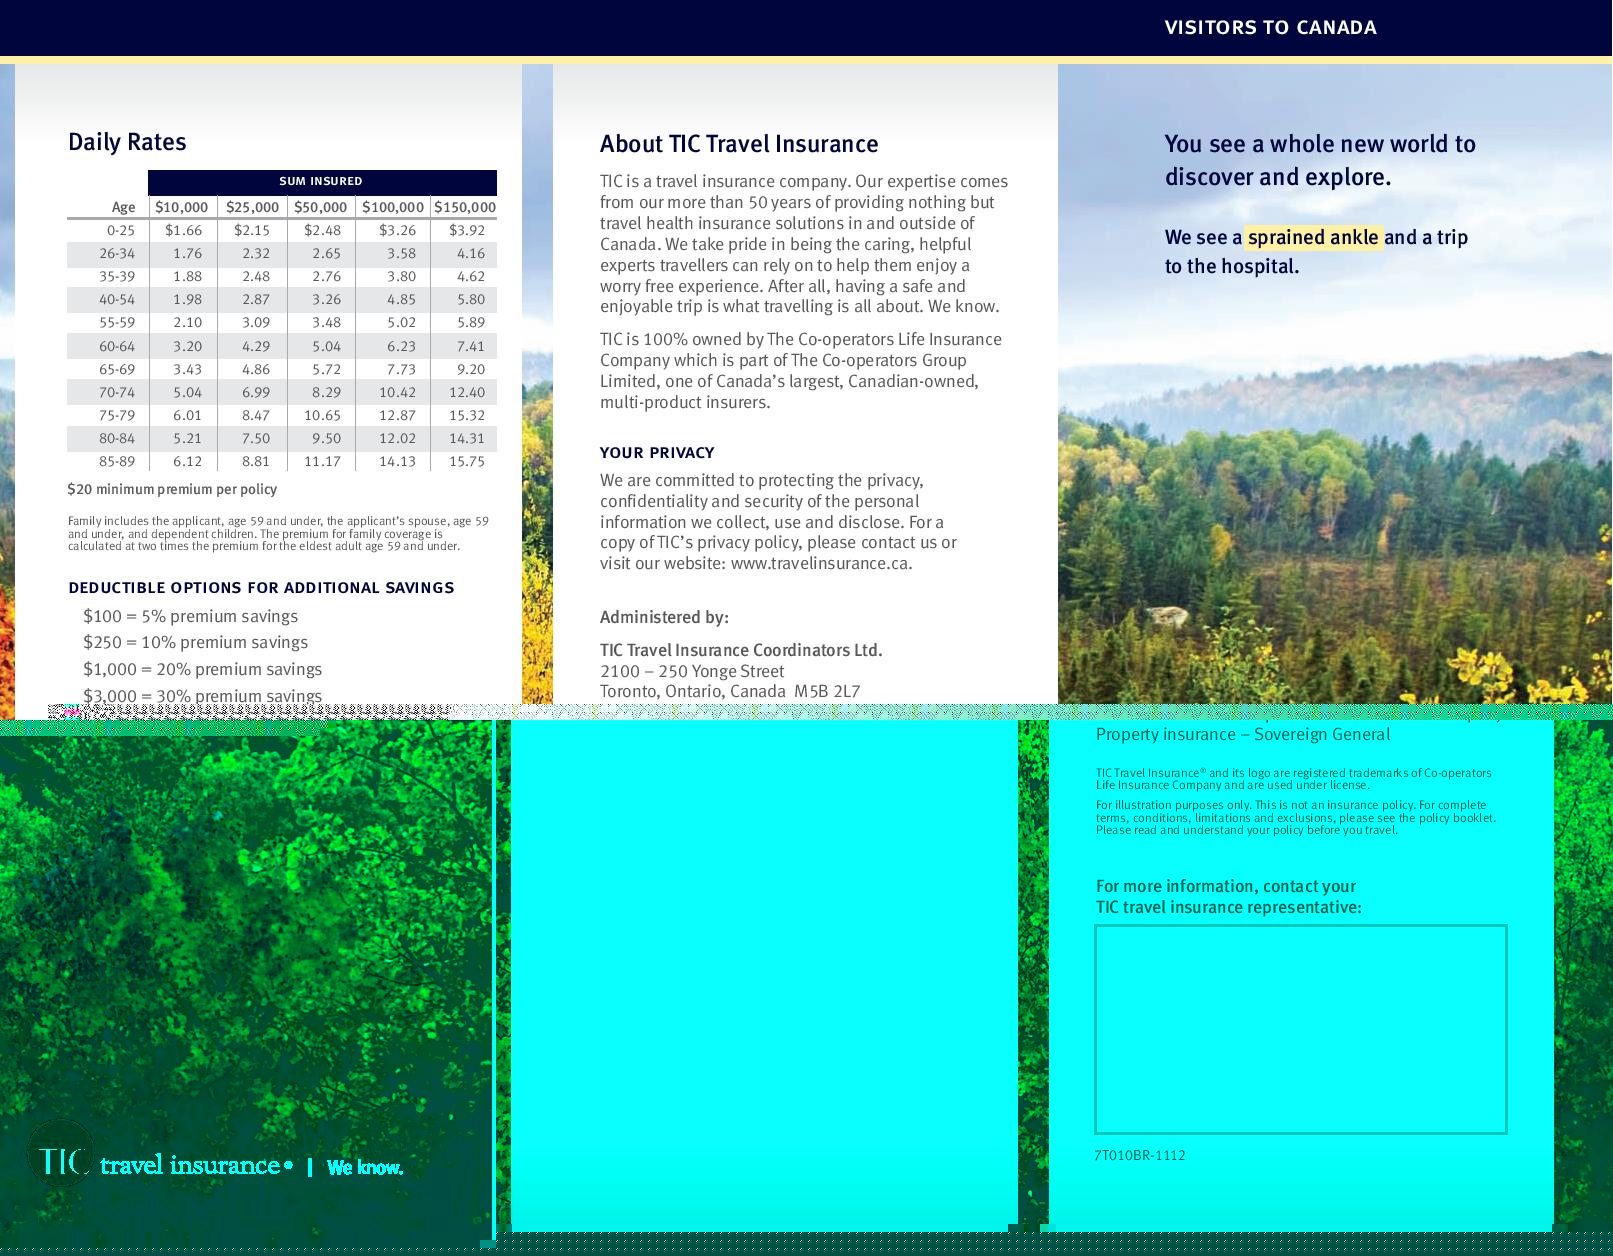The image size is (1613, 1256).
Task: Select the '$100,000' column header
Action: pyautogui.click(x=393, y=207)
